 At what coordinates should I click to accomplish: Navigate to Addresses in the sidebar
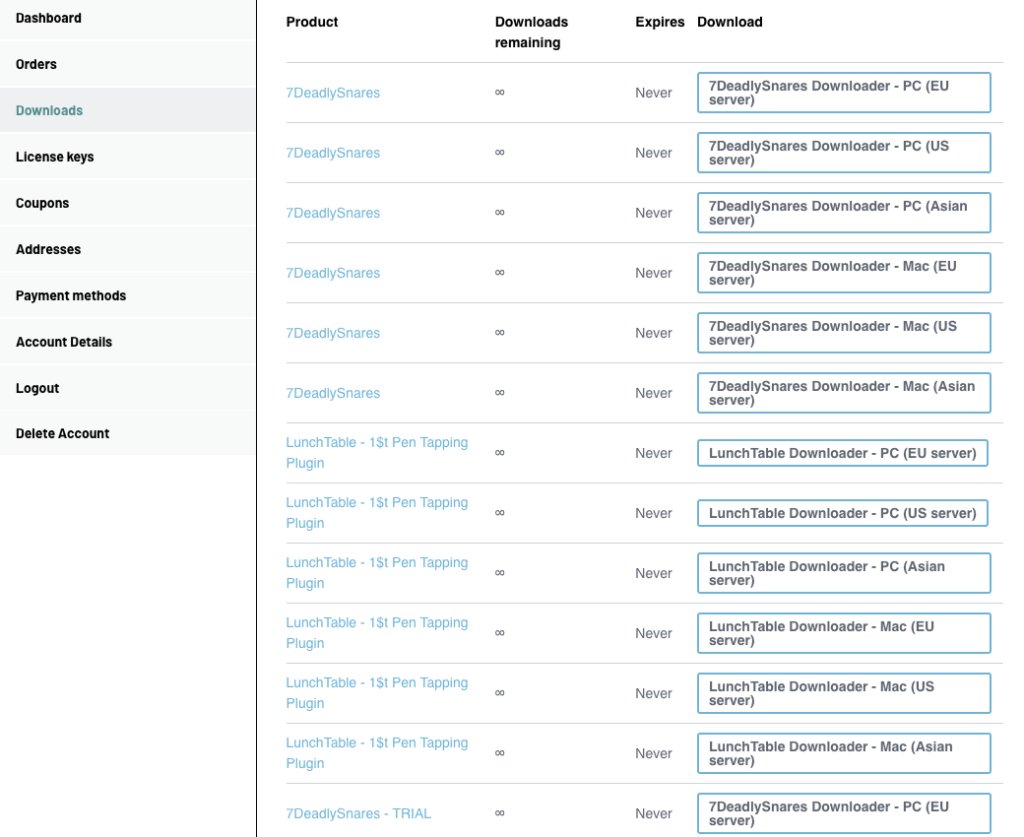[x=49, y=249]
